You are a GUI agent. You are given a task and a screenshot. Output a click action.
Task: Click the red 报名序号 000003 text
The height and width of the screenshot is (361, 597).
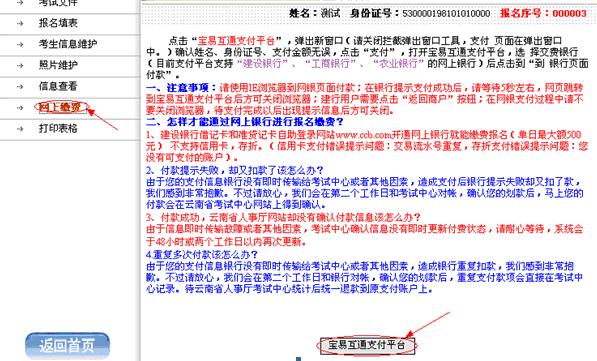[543, 13]
